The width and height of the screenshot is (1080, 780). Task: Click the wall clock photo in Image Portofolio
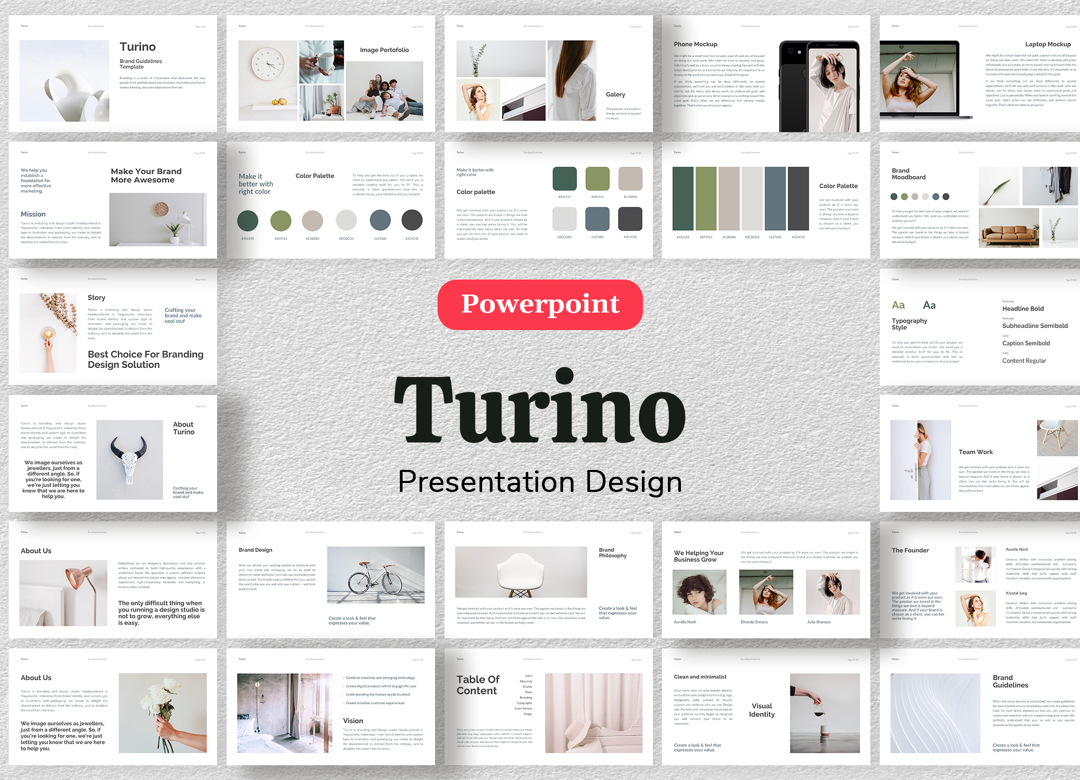pos(268,80)
